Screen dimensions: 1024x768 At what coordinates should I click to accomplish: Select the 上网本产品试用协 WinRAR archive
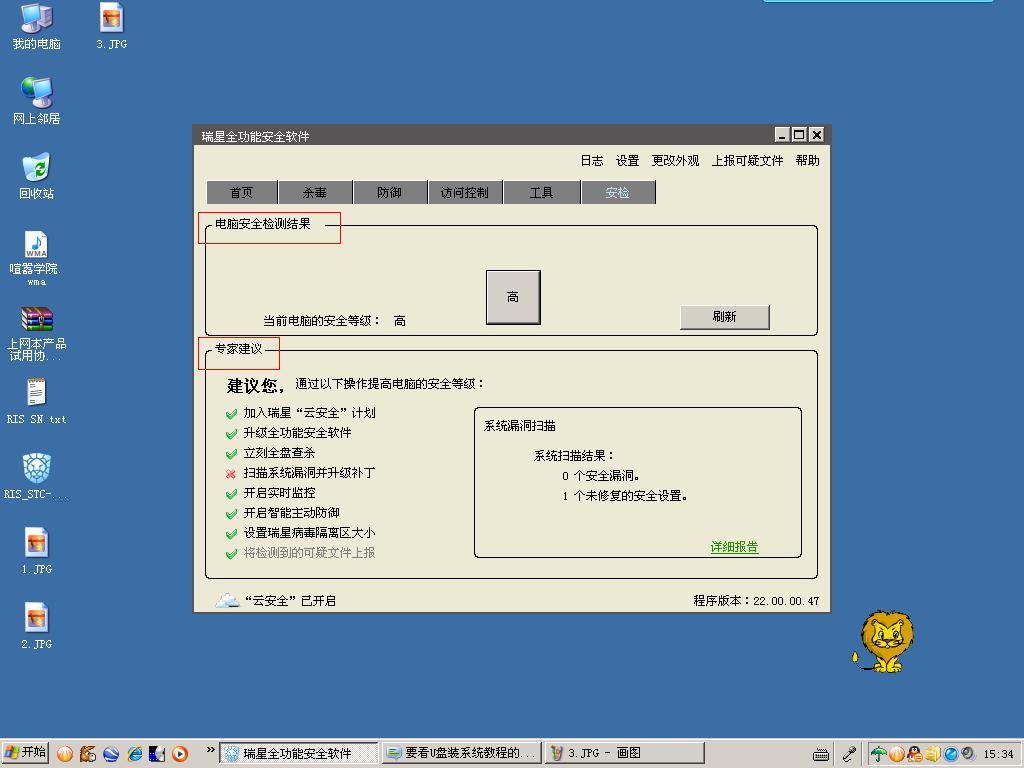tap(37, 334)
